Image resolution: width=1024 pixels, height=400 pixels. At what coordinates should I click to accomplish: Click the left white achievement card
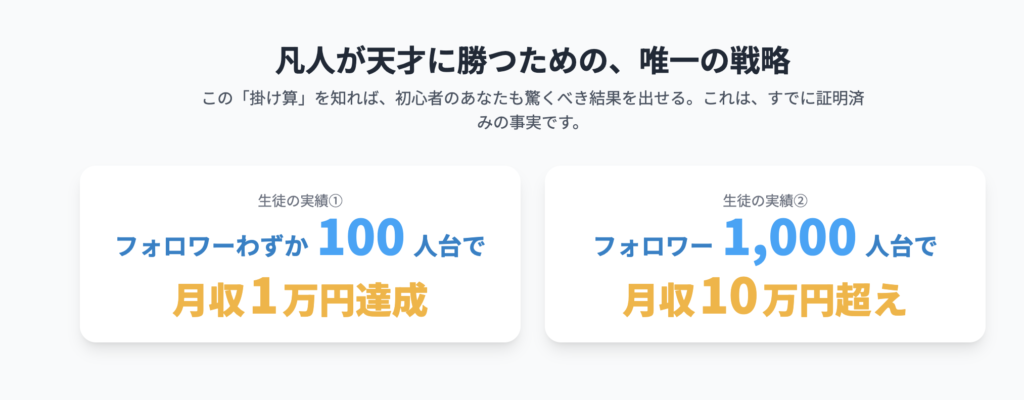pyautogui.click(x=300, y=254)
